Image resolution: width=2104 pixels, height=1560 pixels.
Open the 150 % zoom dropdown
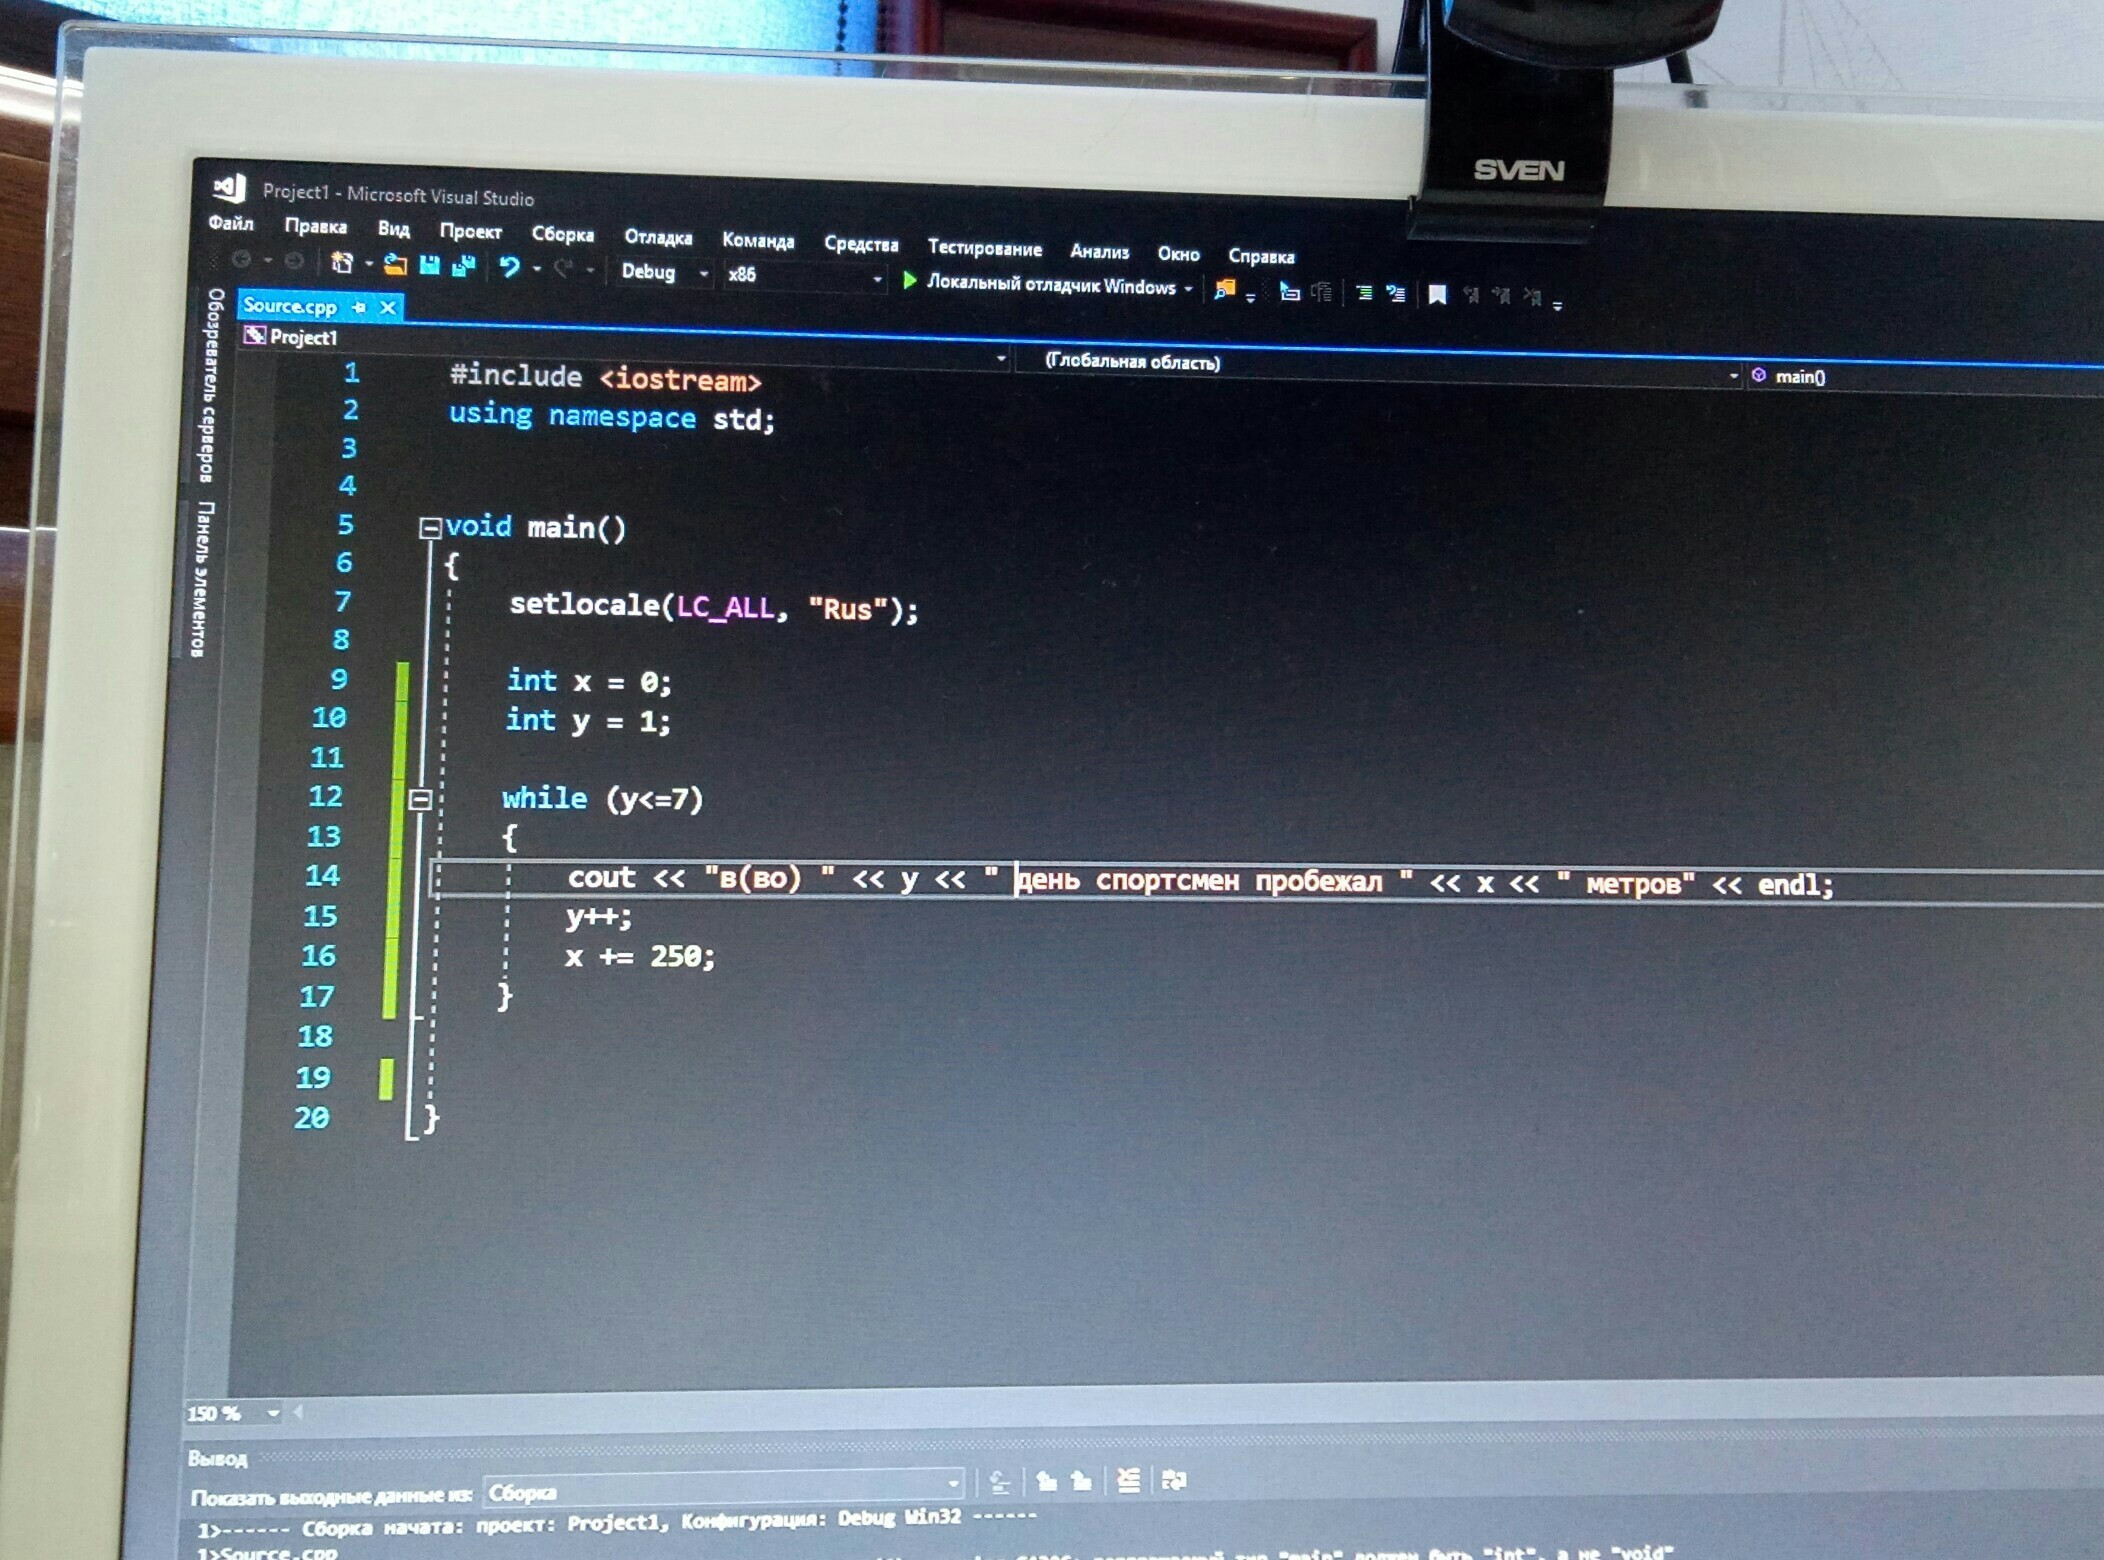tap(272, 1413)
